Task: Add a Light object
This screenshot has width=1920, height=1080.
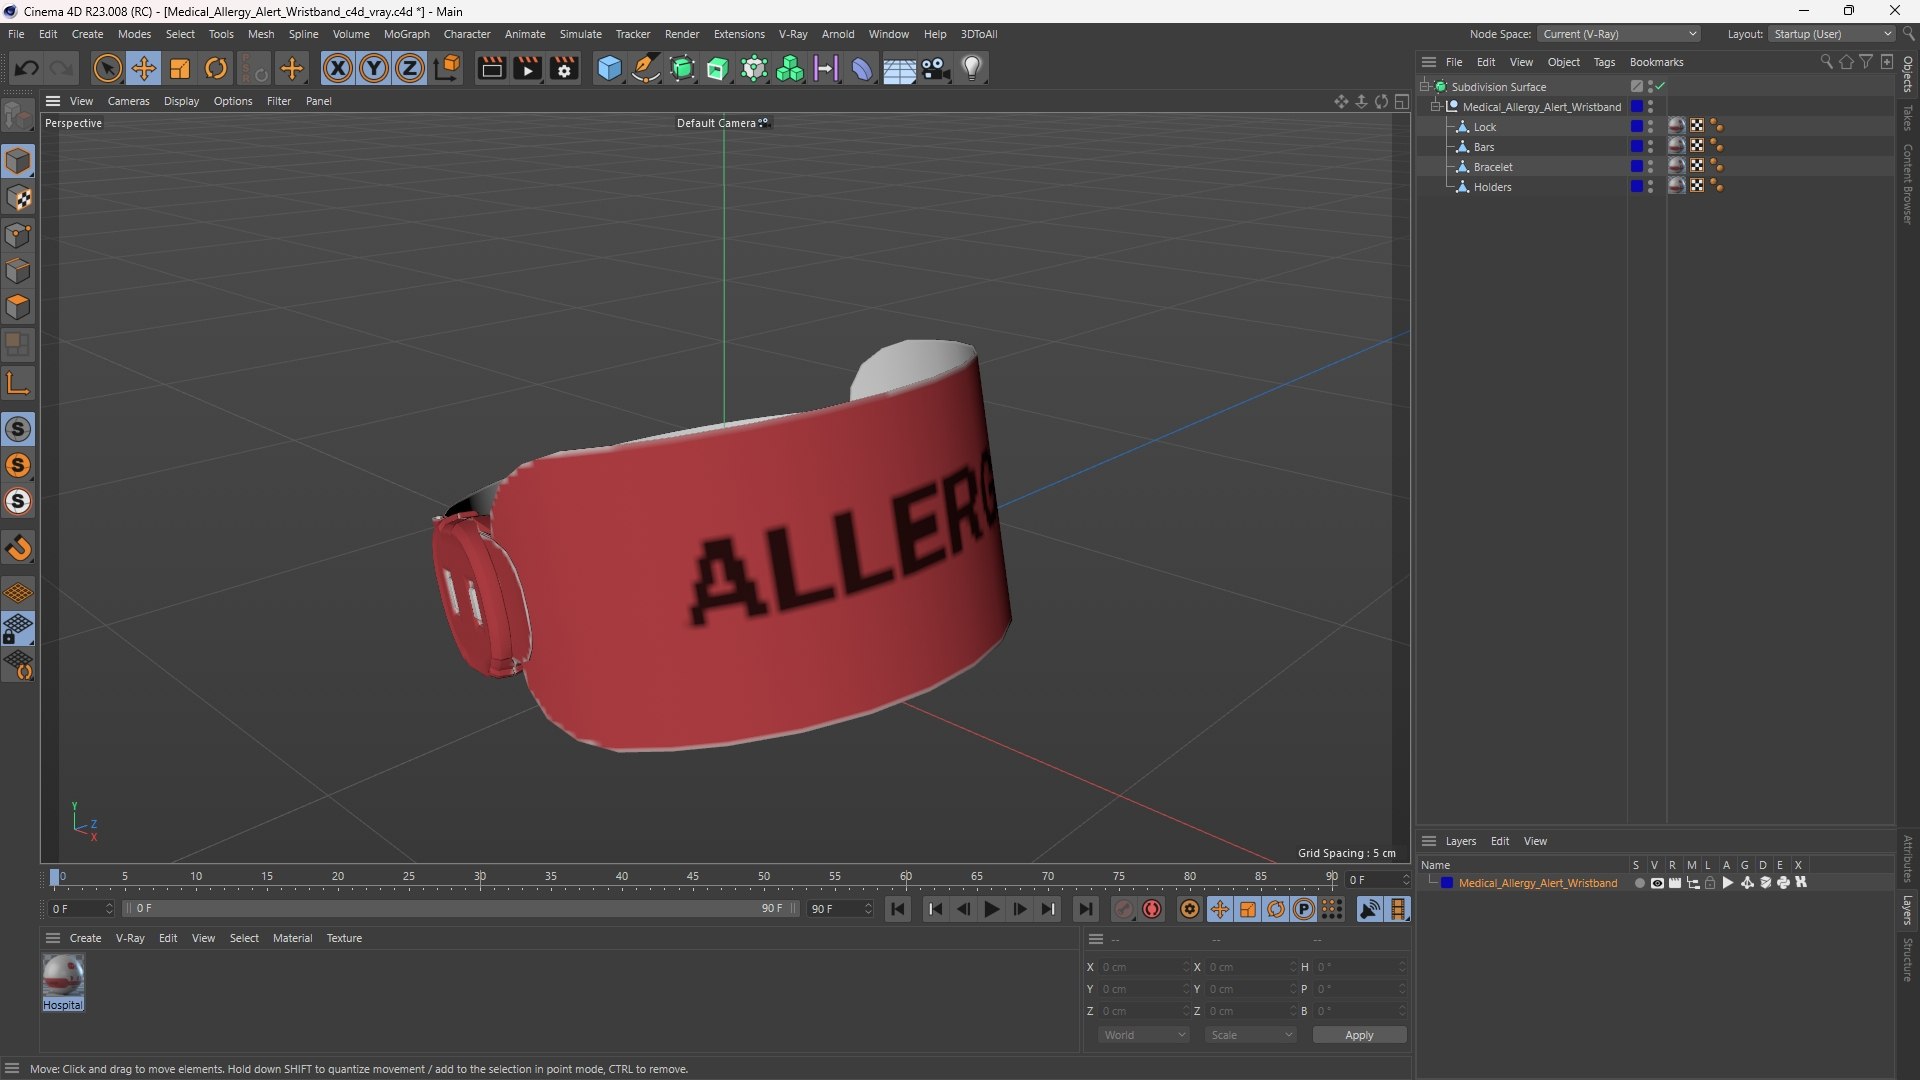Action: (972, 68)
